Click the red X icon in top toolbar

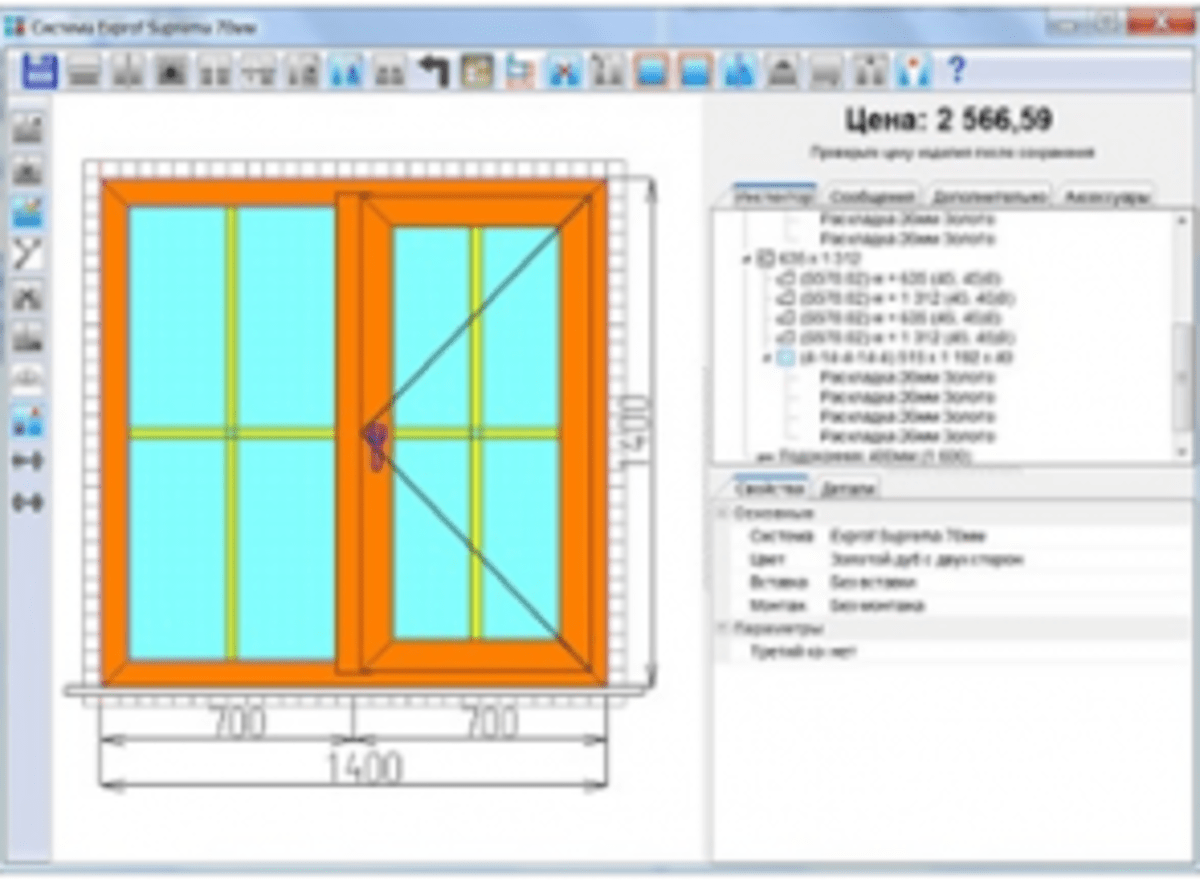[565, 72]
